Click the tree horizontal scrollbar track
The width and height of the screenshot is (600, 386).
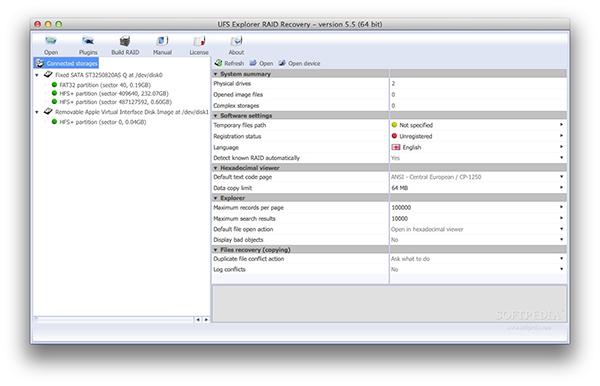click(114, 319)
